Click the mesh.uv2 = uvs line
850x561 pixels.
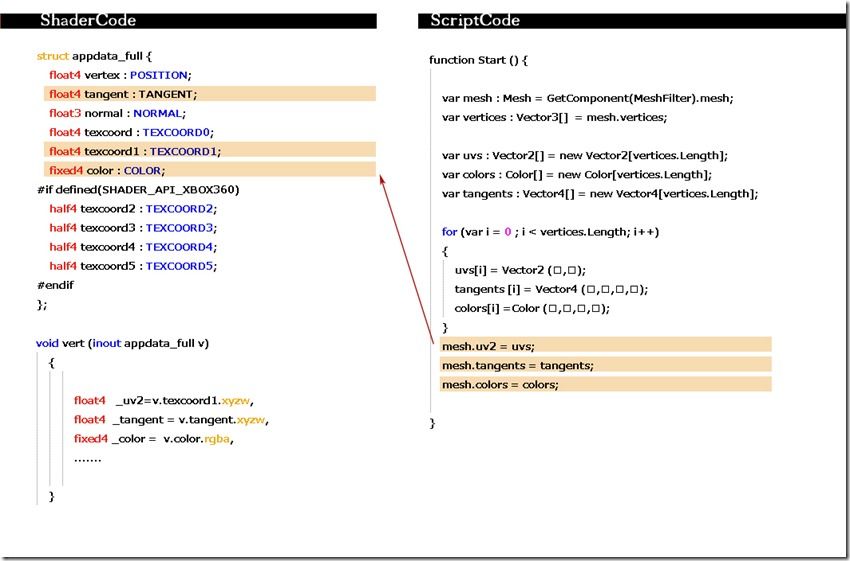[606, 346]
